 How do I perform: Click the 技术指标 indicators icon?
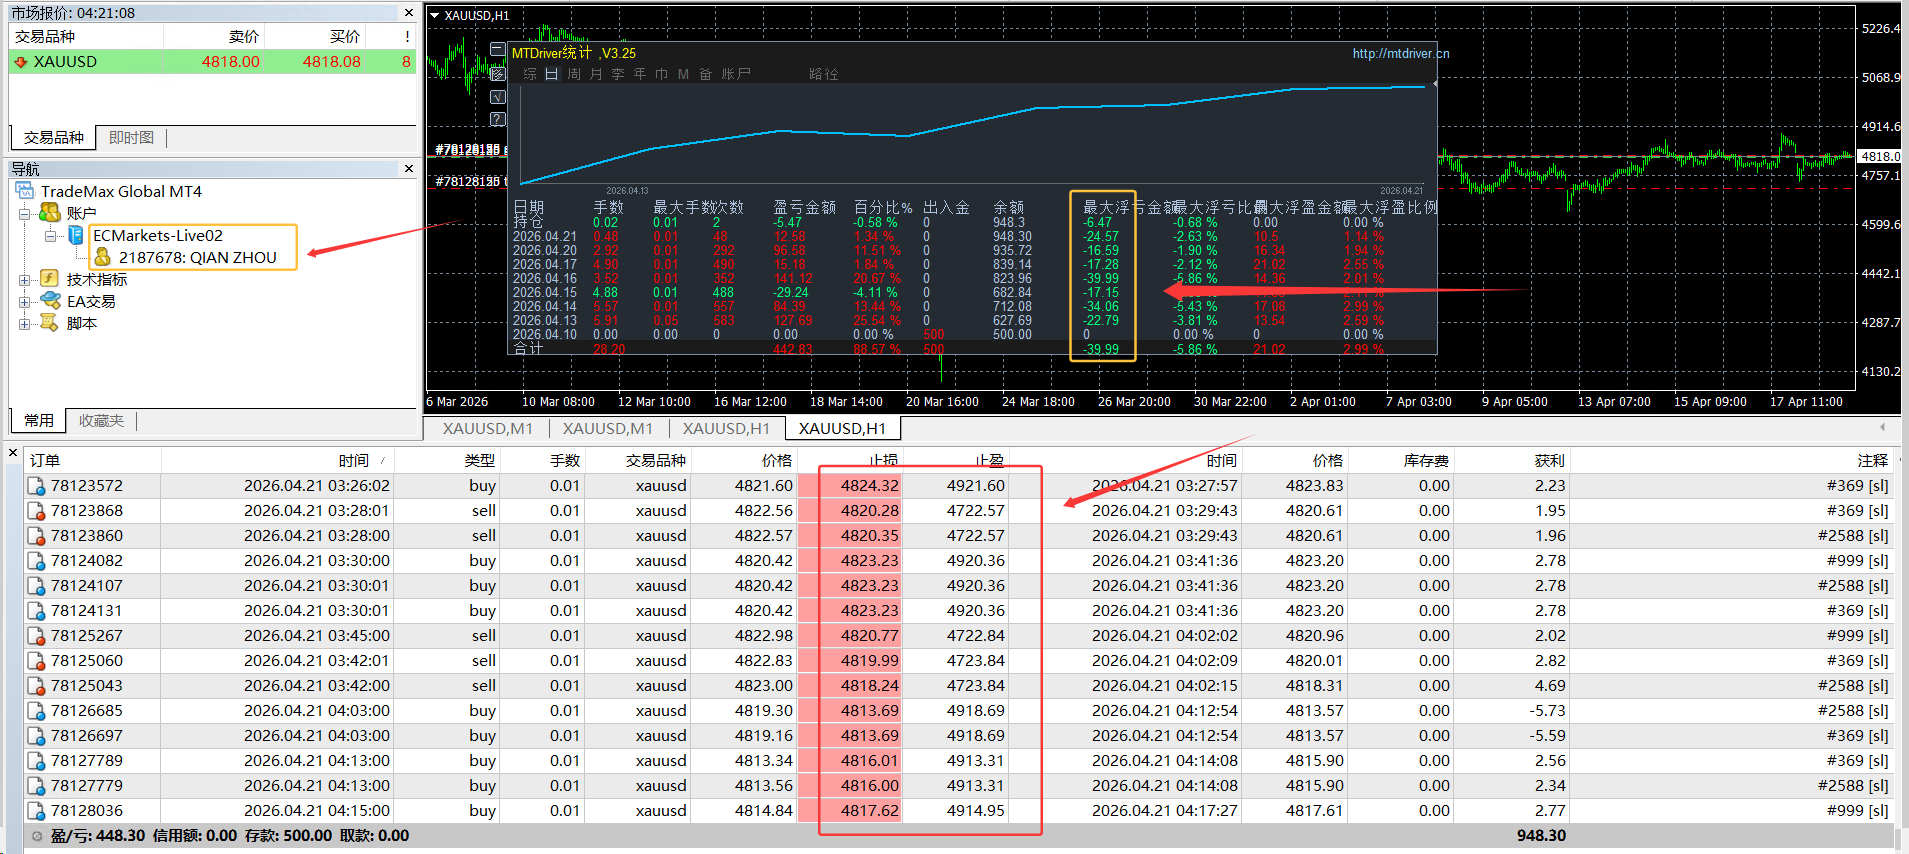tap(50, 279)
